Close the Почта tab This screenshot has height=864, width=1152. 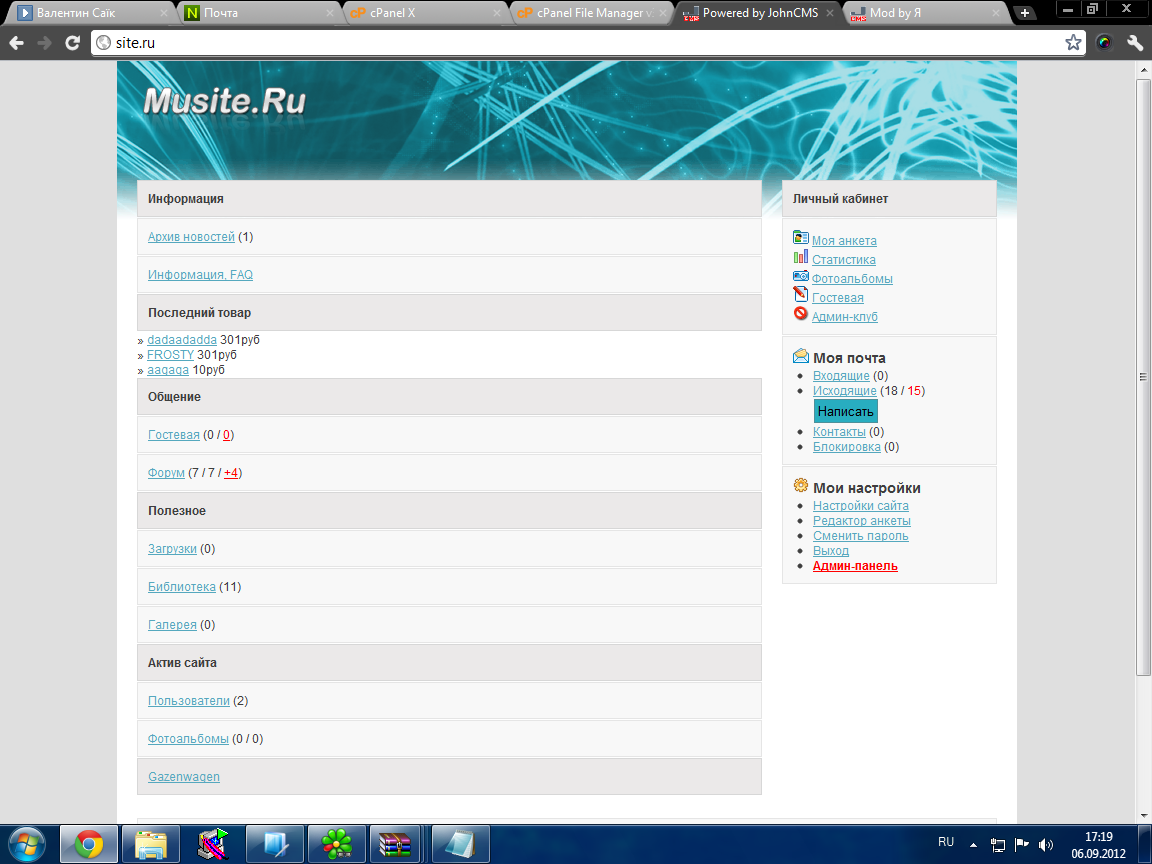tap(330, 12)
